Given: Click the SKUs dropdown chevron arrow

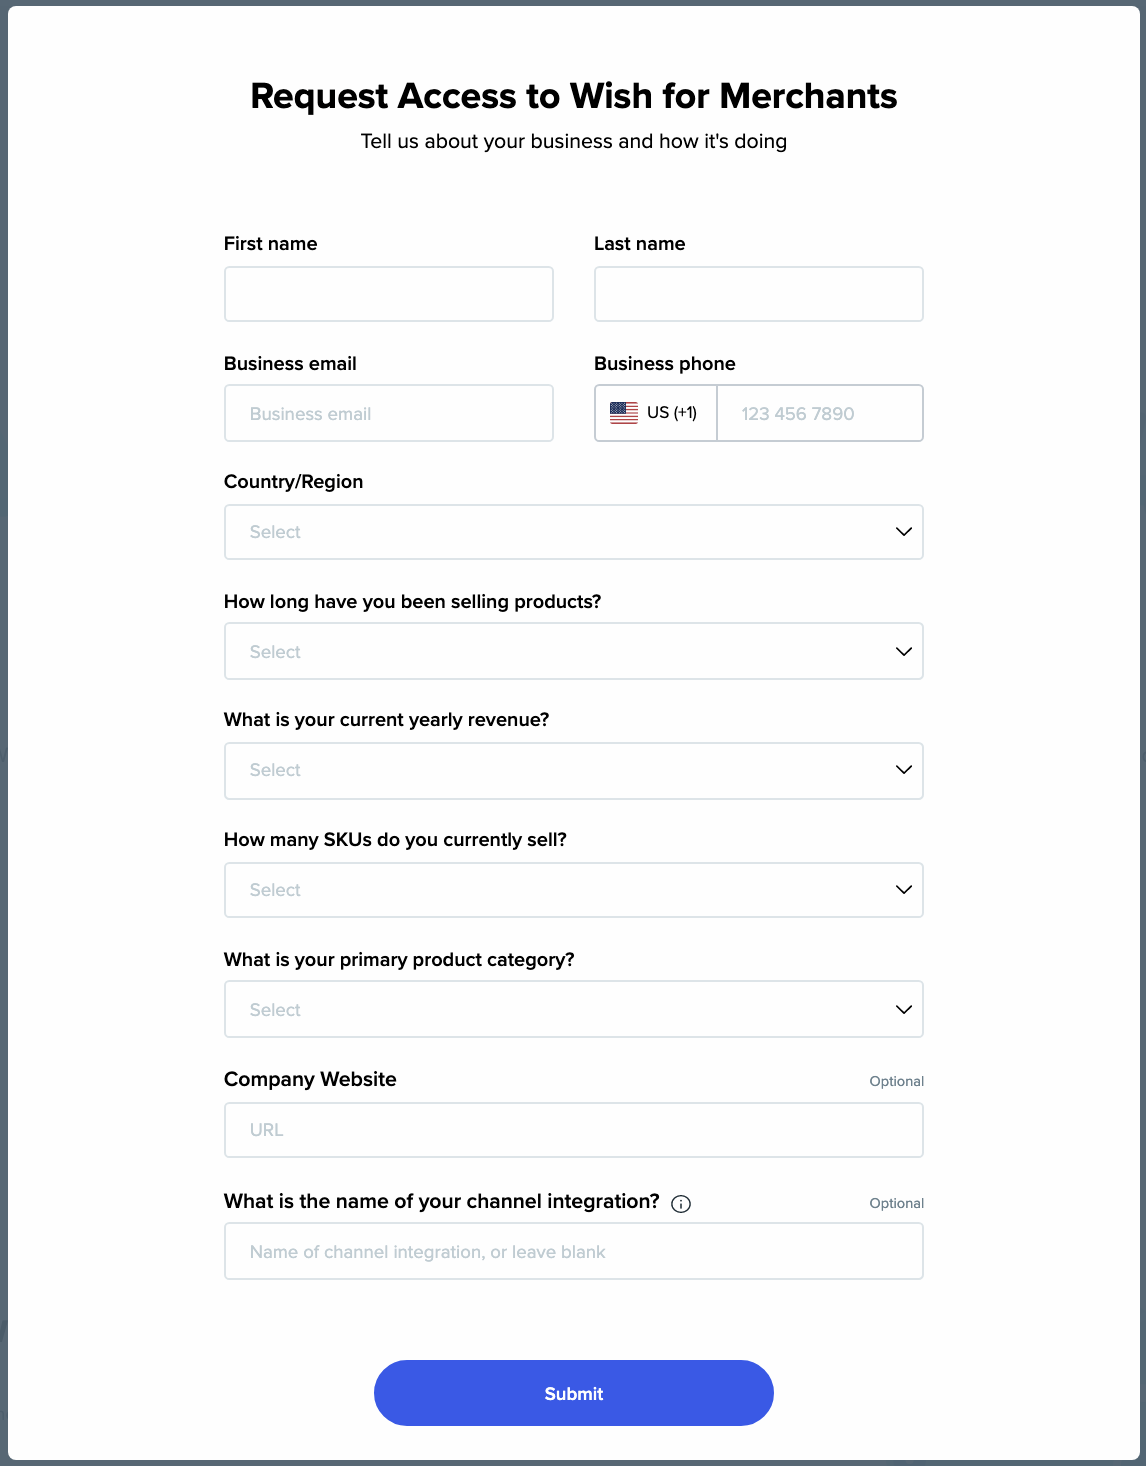Looking at the screenshot, I should click(x=903, y=890).
